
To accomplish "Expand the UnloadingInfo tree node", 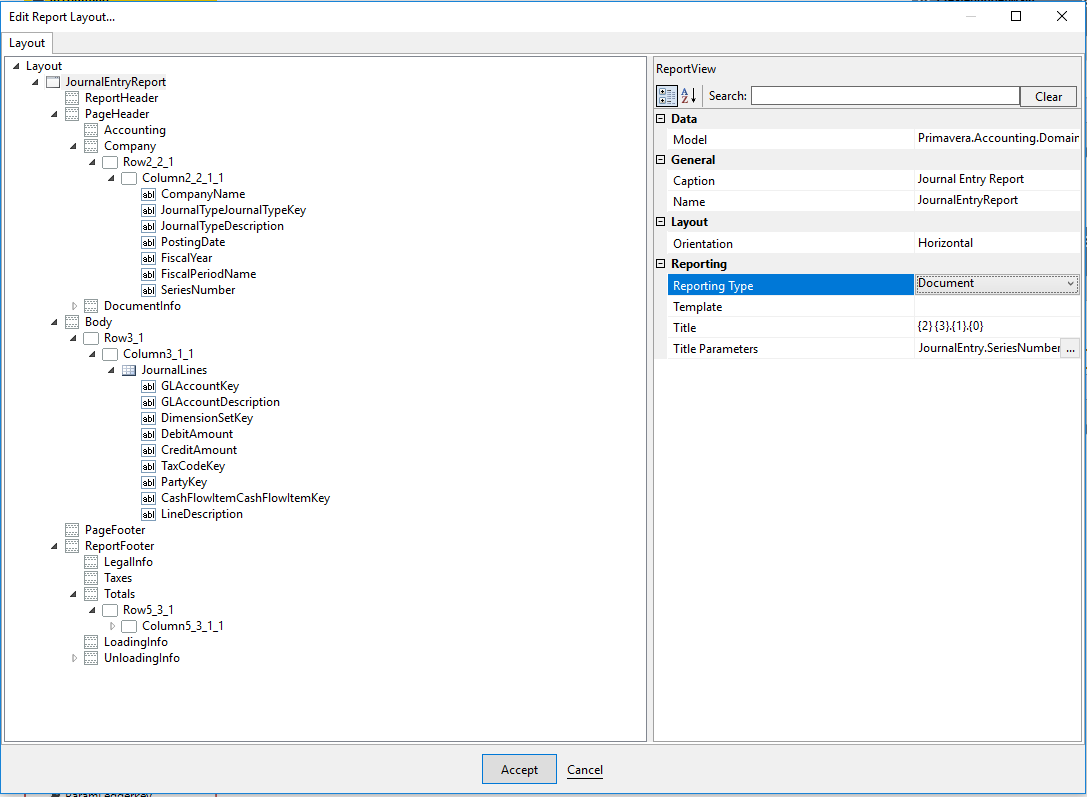I will tap(74, 658).
